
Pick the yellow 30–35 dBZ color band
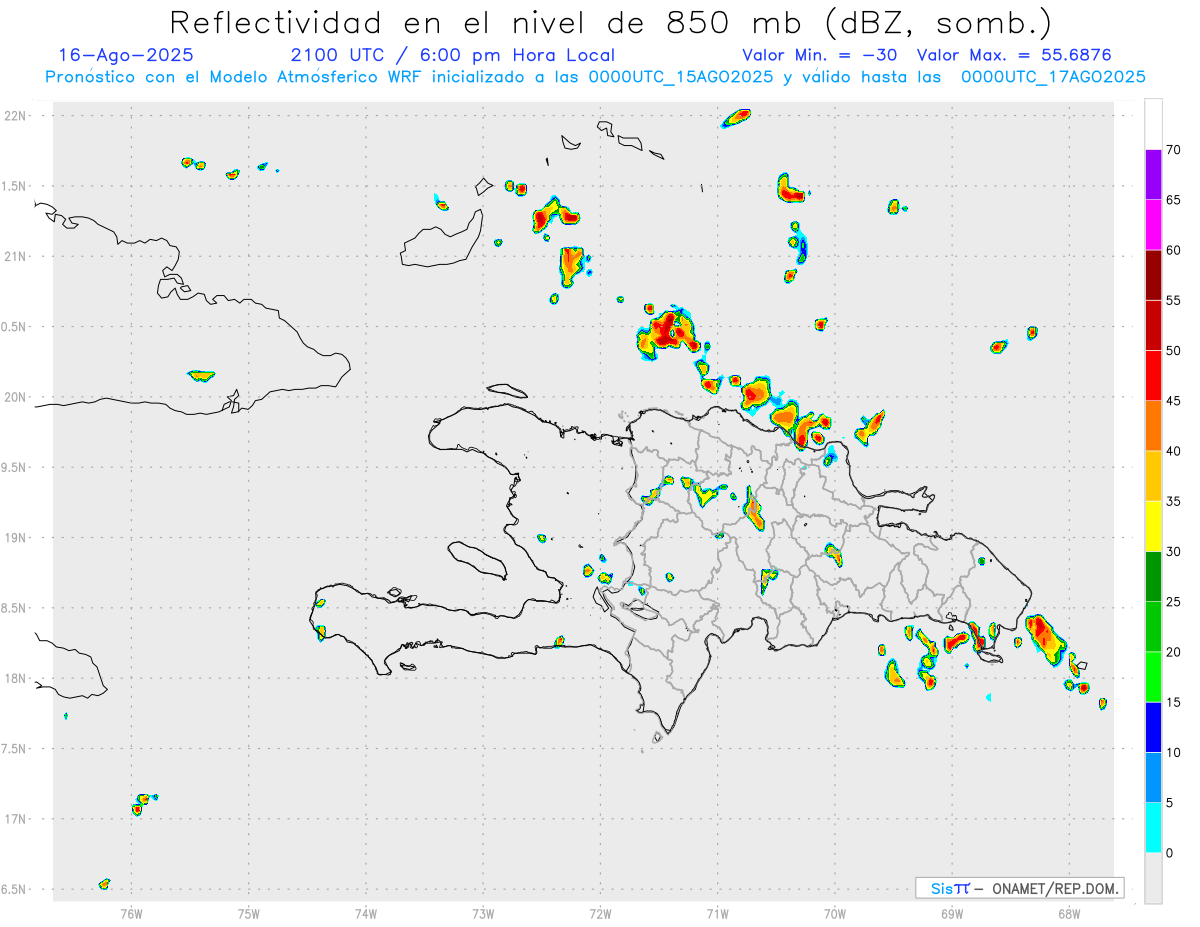click(1153, 526)
